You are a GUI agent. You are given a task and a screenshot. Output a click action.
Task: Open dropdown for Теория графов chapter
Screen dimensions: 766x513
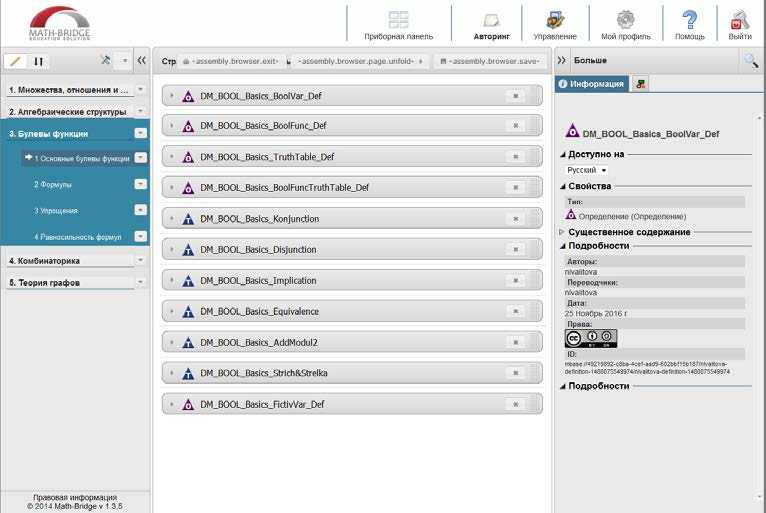tap(140, 282)
